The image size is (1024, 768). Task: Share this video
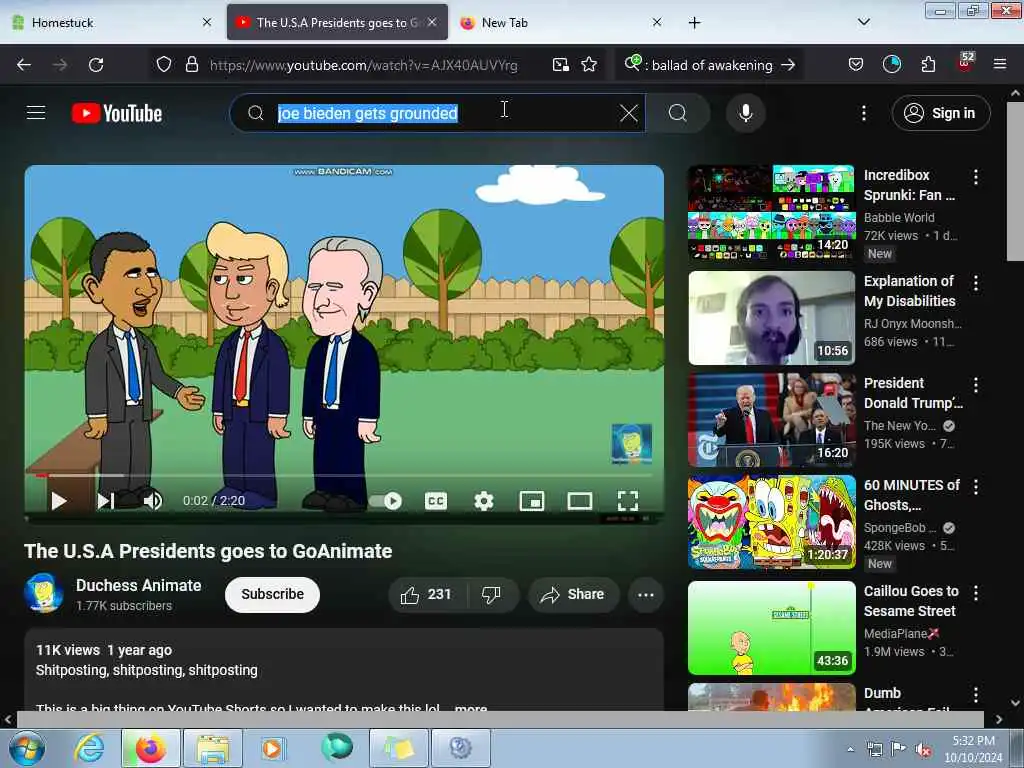(573, 594)
